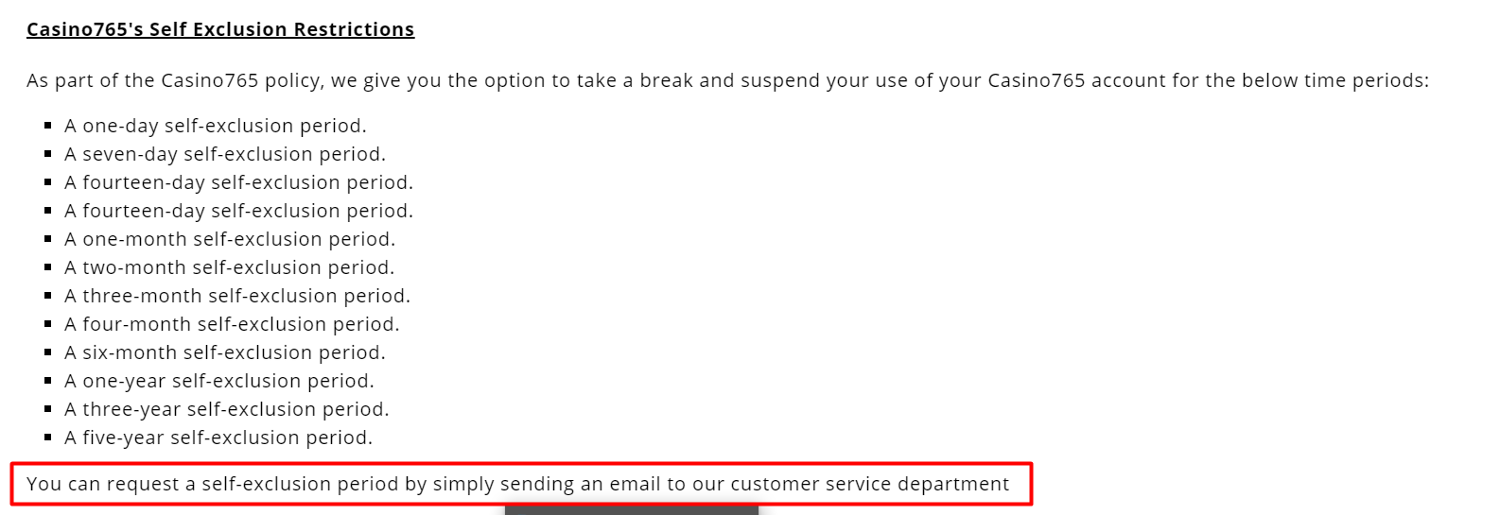Click the bullet marker beside seven-day period
This screenshot has height=515, width=1500.
click(48, 154)
